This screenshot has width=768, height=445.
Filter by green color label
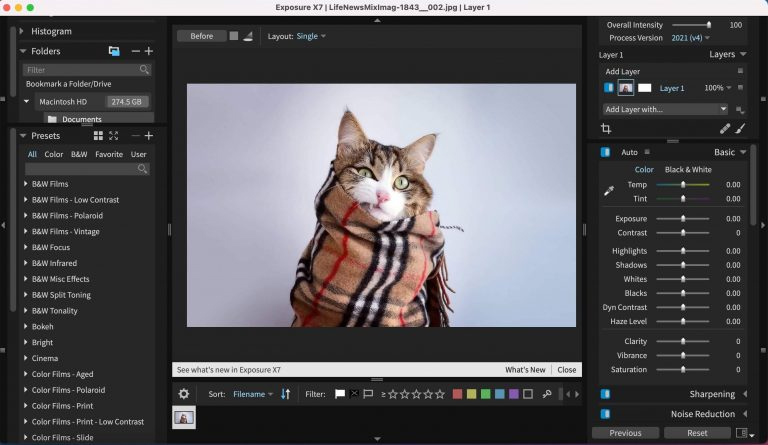(485, 394)
